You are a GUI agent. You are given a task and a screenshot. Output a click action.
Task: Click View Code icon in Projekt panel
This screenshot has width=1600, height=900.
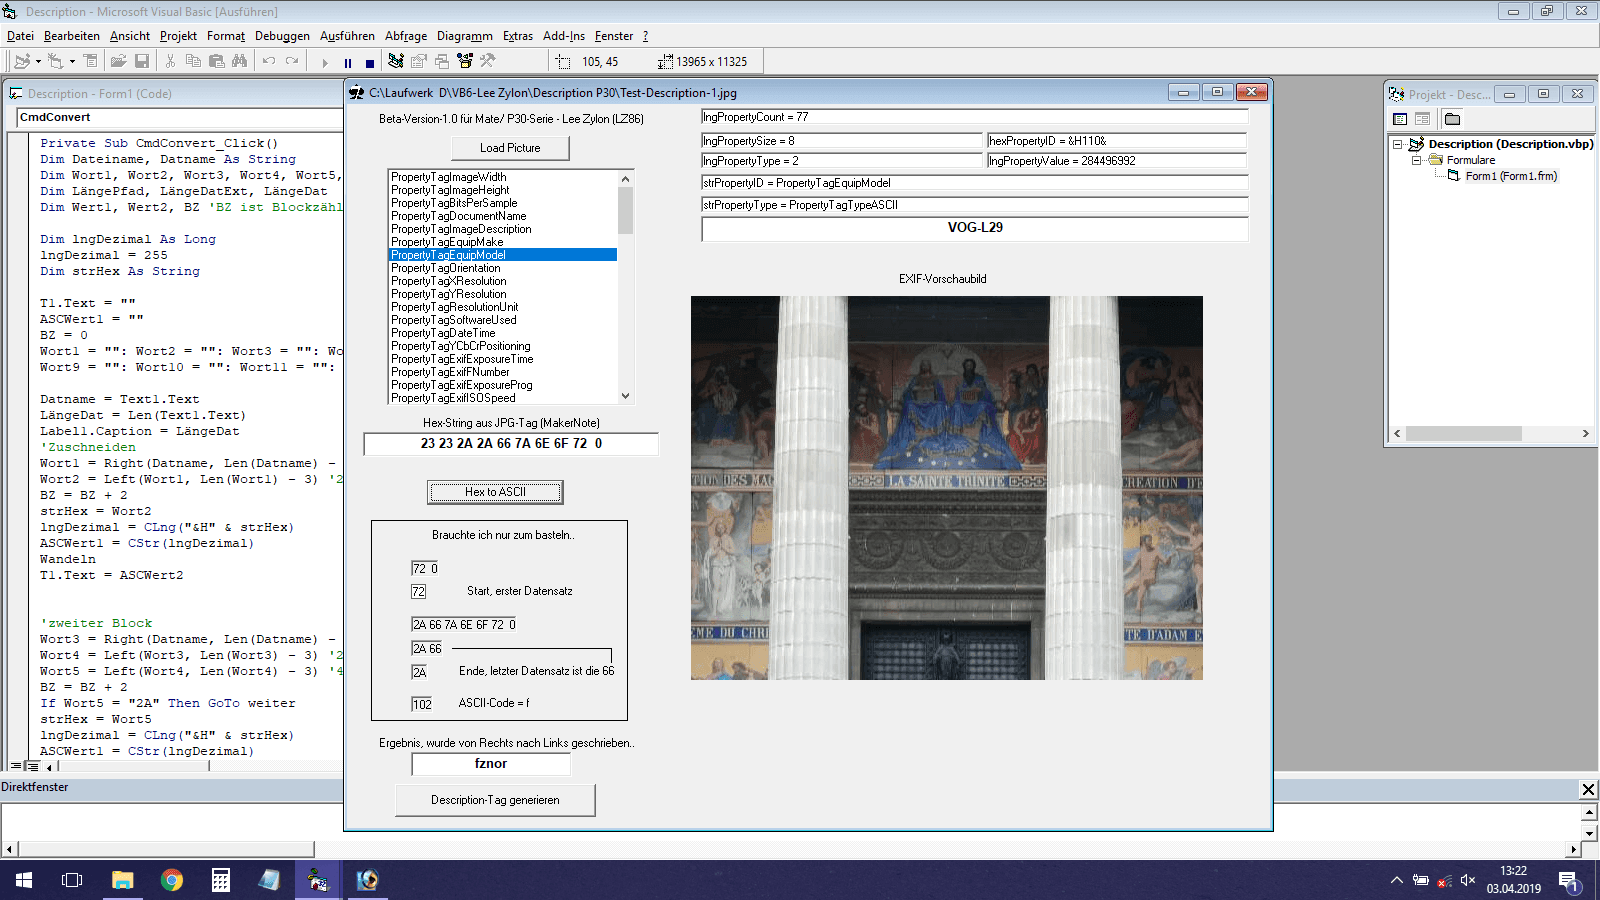[x=1400, y=119]
